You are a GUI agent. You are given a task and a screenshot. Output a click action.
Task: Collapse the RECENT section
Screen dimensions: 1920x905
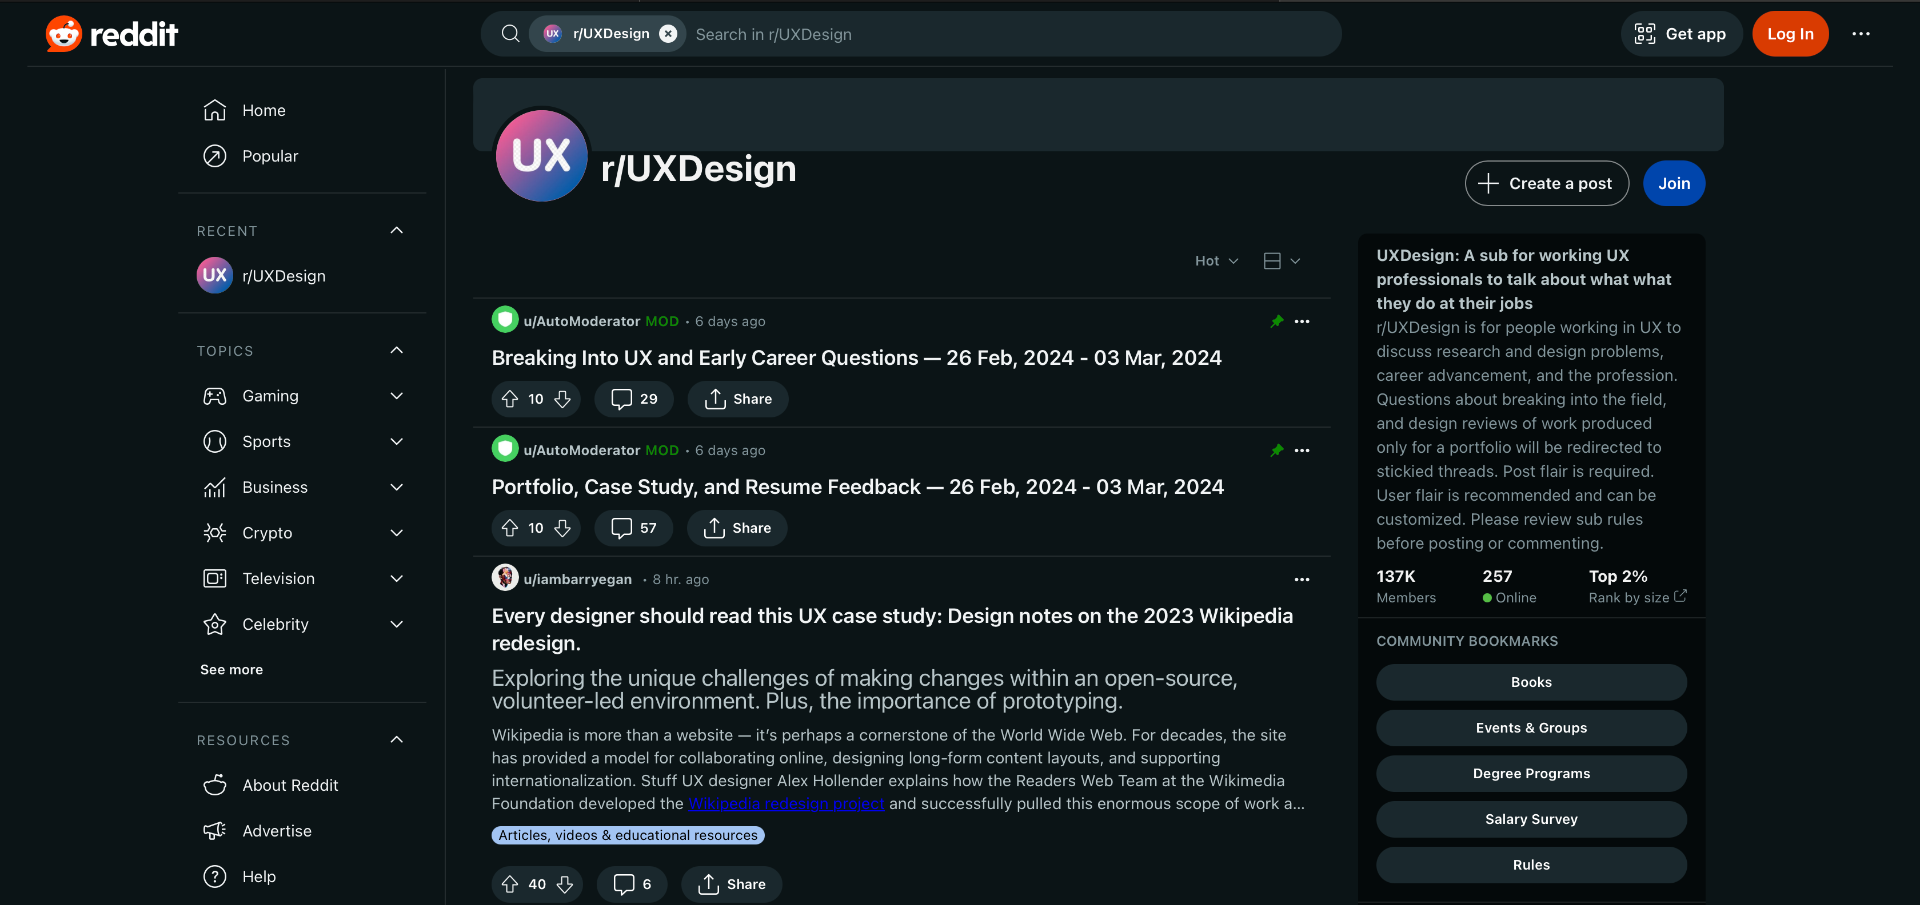(396, 230)
